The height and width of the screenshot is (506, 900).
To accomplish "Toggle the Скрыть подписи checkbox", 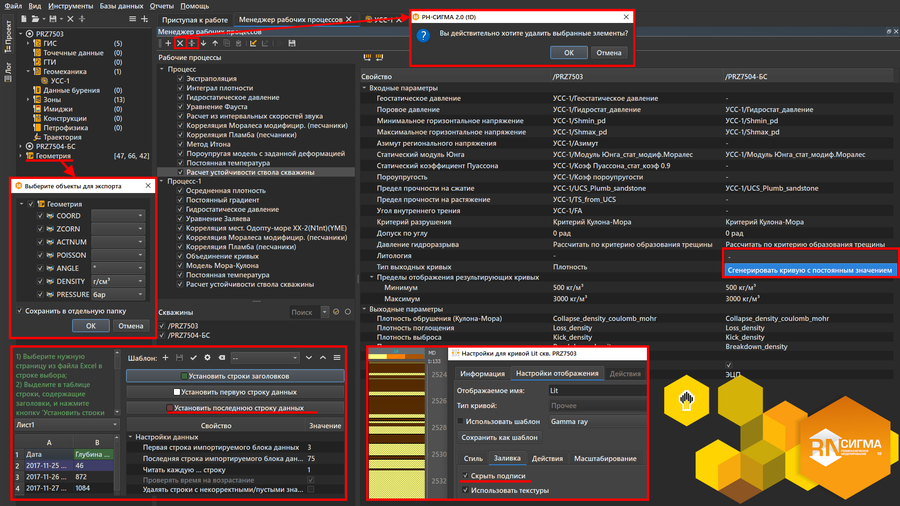I will tap(466, 476).
